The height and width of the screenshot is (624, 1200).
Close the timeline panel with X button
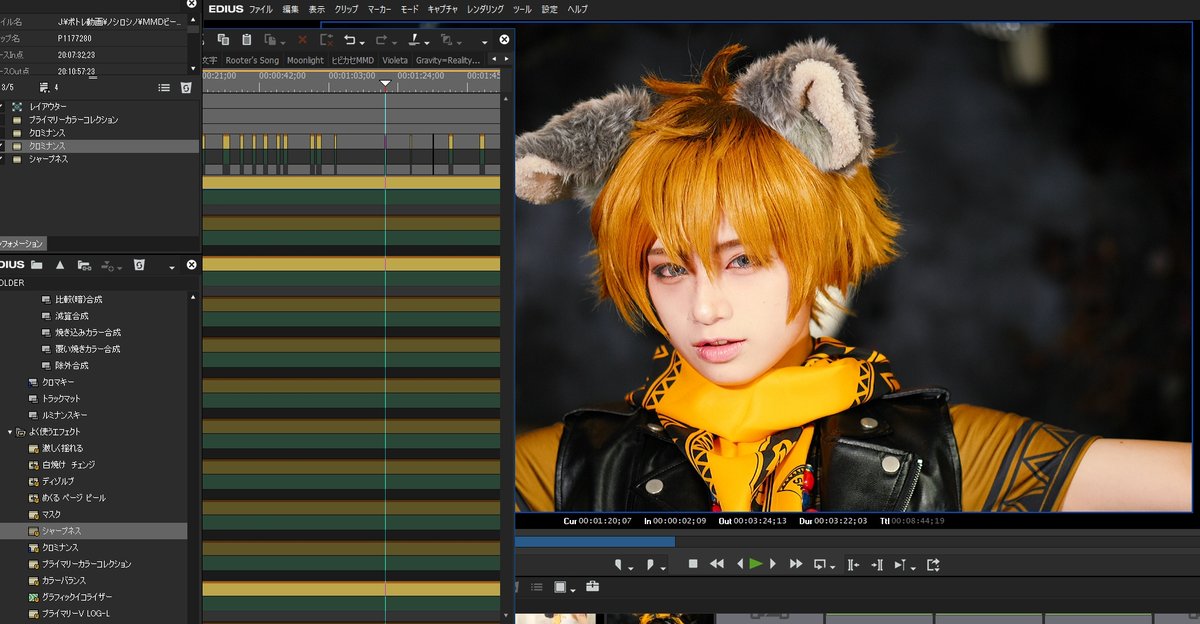(x=505, y=39)
